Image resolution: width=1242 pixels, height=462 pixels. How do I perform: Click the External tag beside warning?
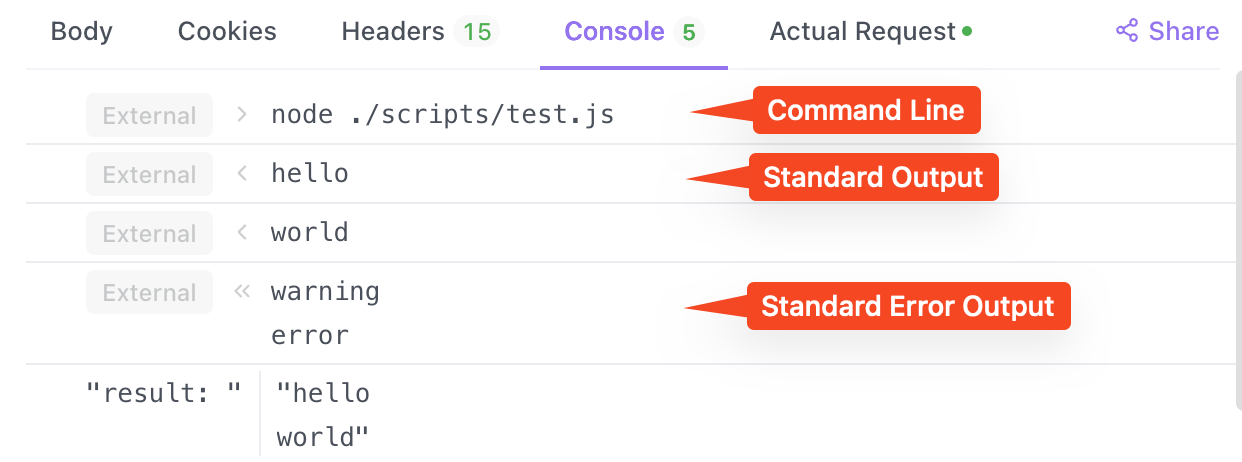pos(149,292)
